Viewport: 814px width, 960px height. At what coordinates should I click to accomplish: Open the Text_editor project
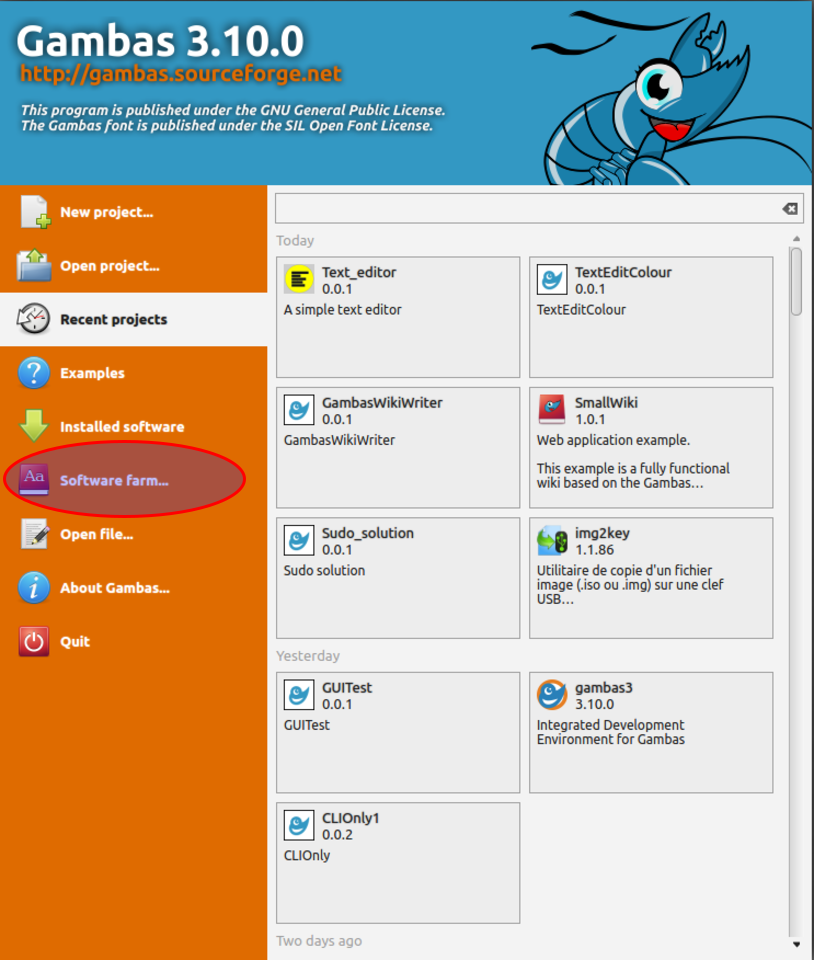(x=398, y=317)
